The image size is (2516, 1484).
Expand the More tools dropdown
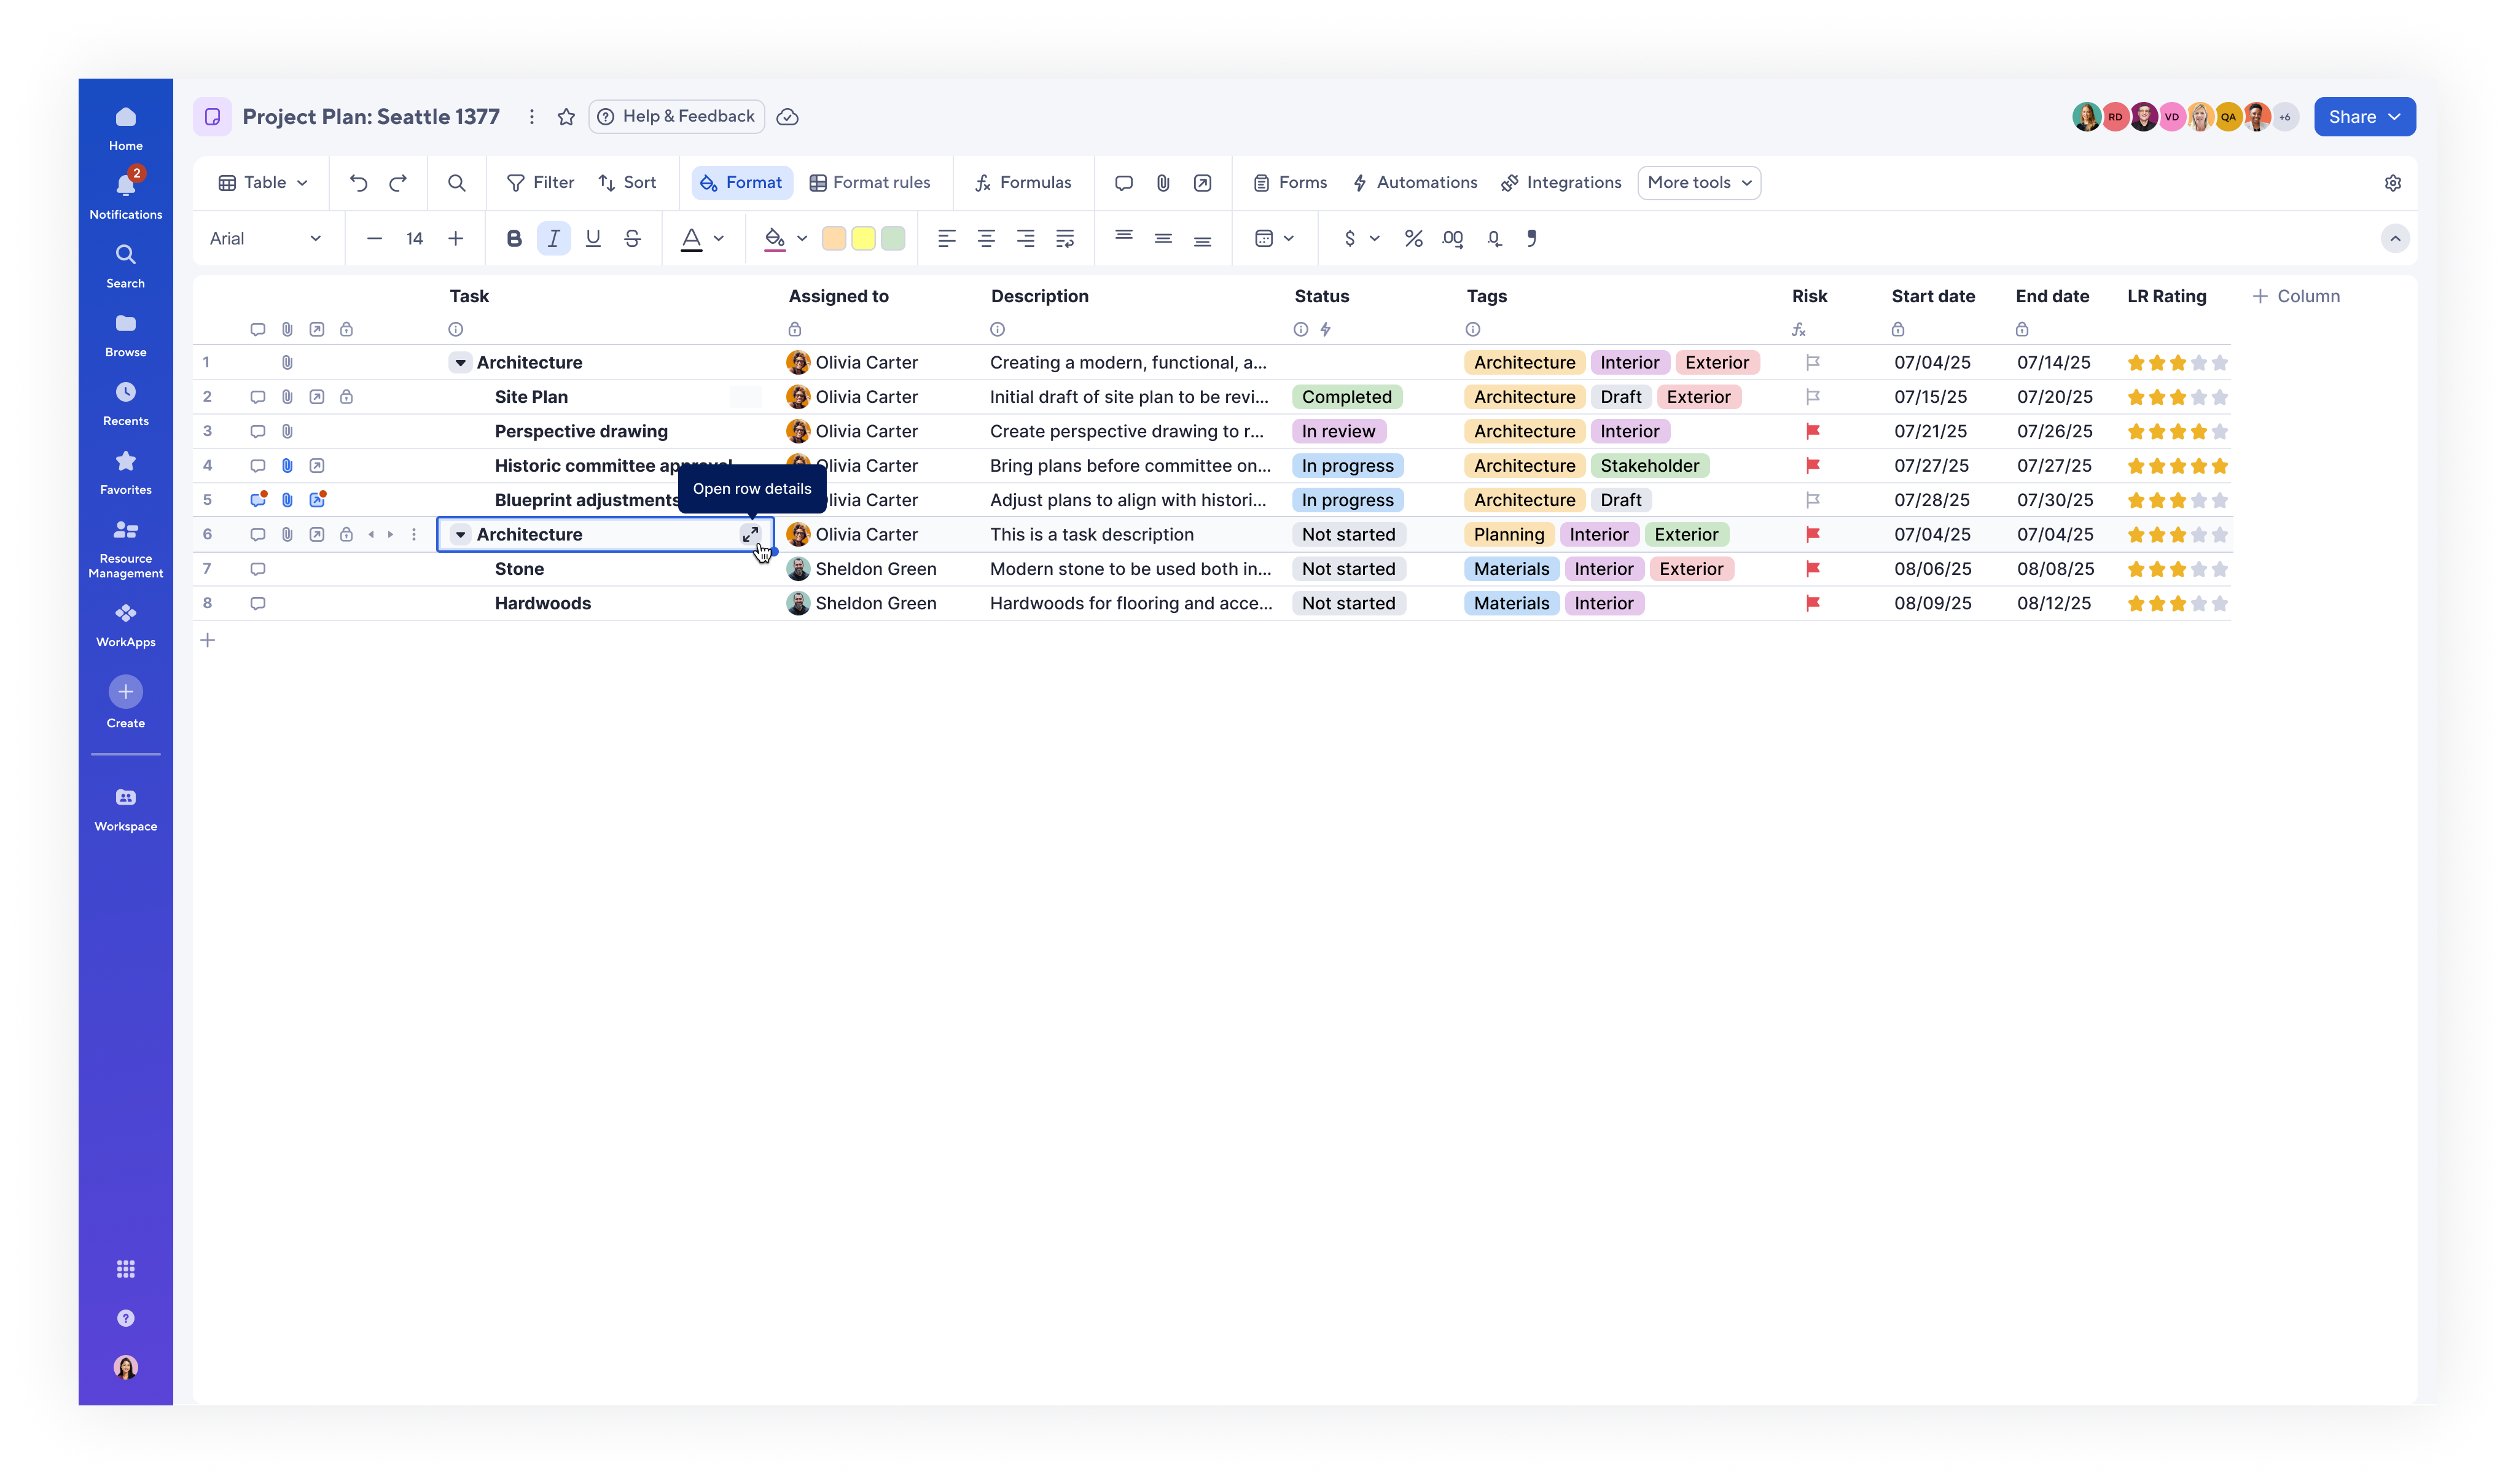pos(1698,183)
